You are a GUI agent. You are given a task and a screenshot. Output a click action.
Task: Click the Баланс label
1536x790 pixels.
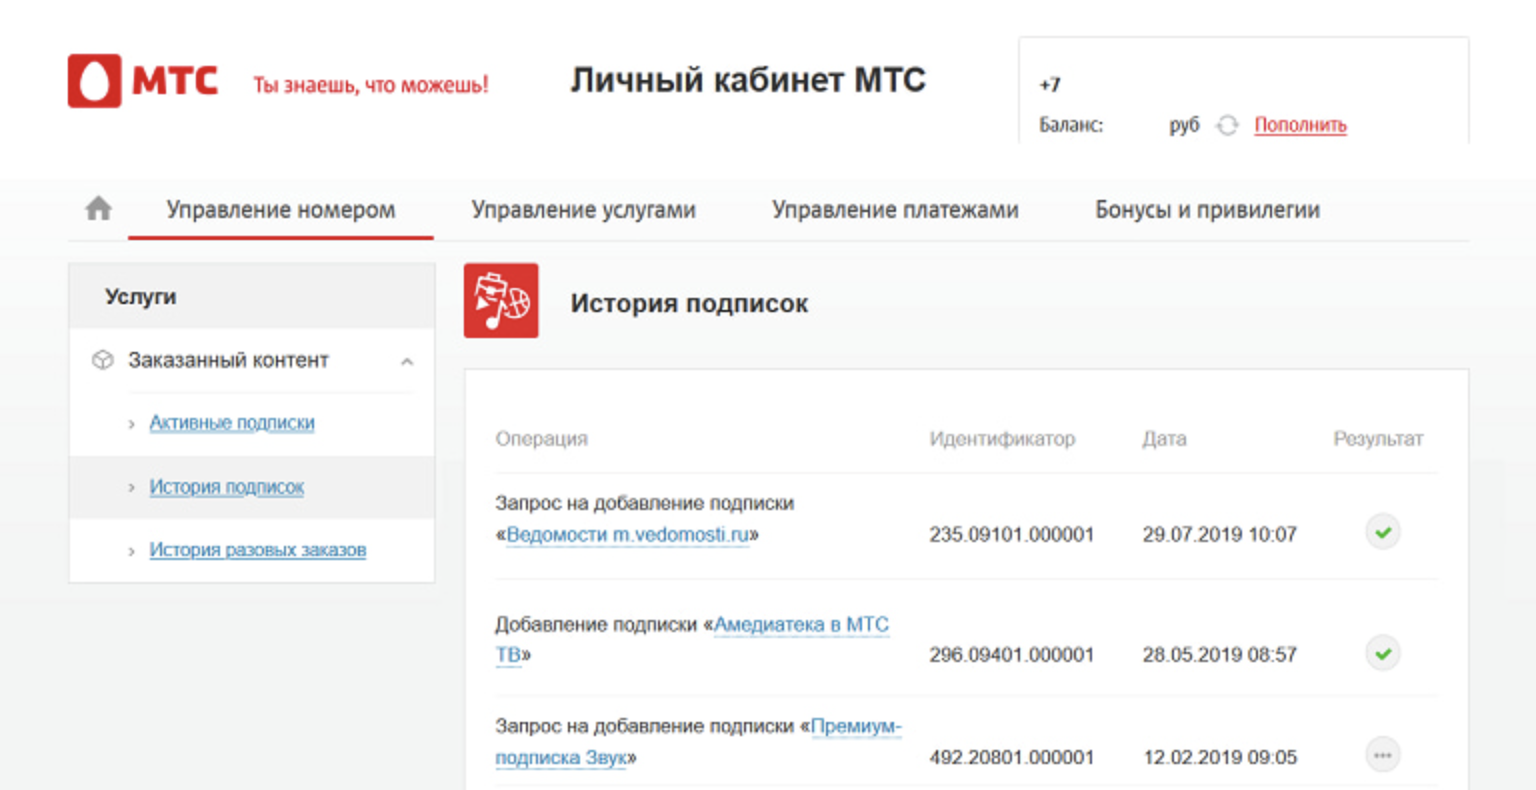click(x=1071, y=125)
